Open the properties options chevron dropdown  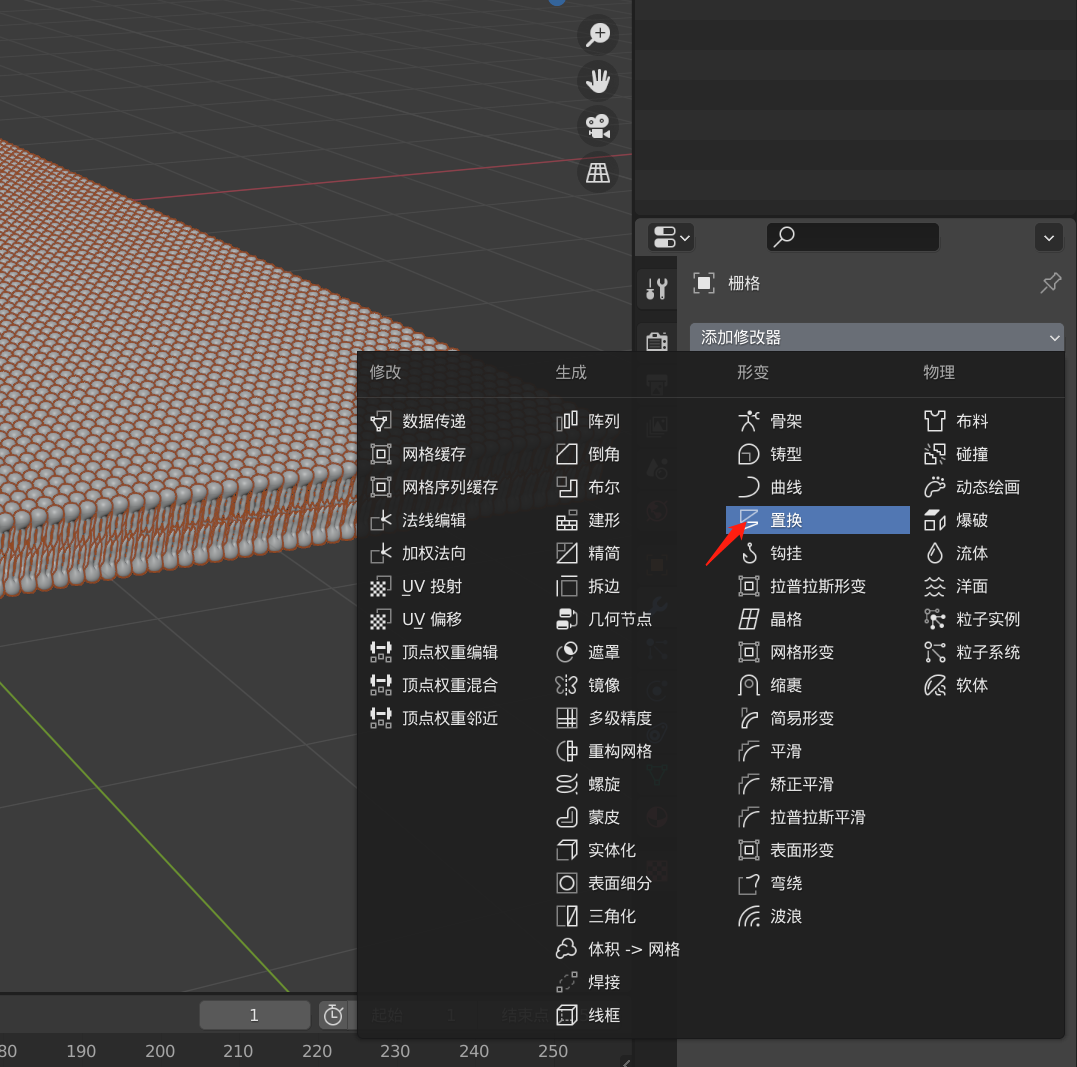tap(1048, 238)
